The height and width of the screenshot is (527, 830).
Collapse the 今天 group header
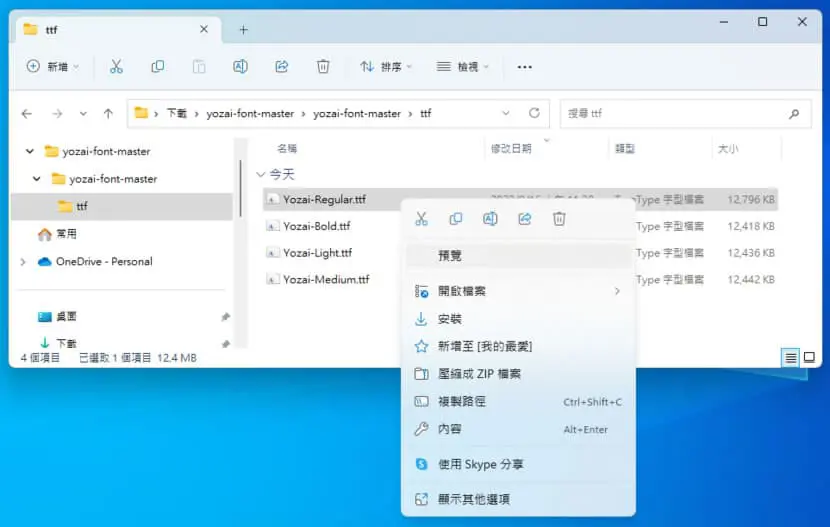pyautogui.click(x=260, y=174)
